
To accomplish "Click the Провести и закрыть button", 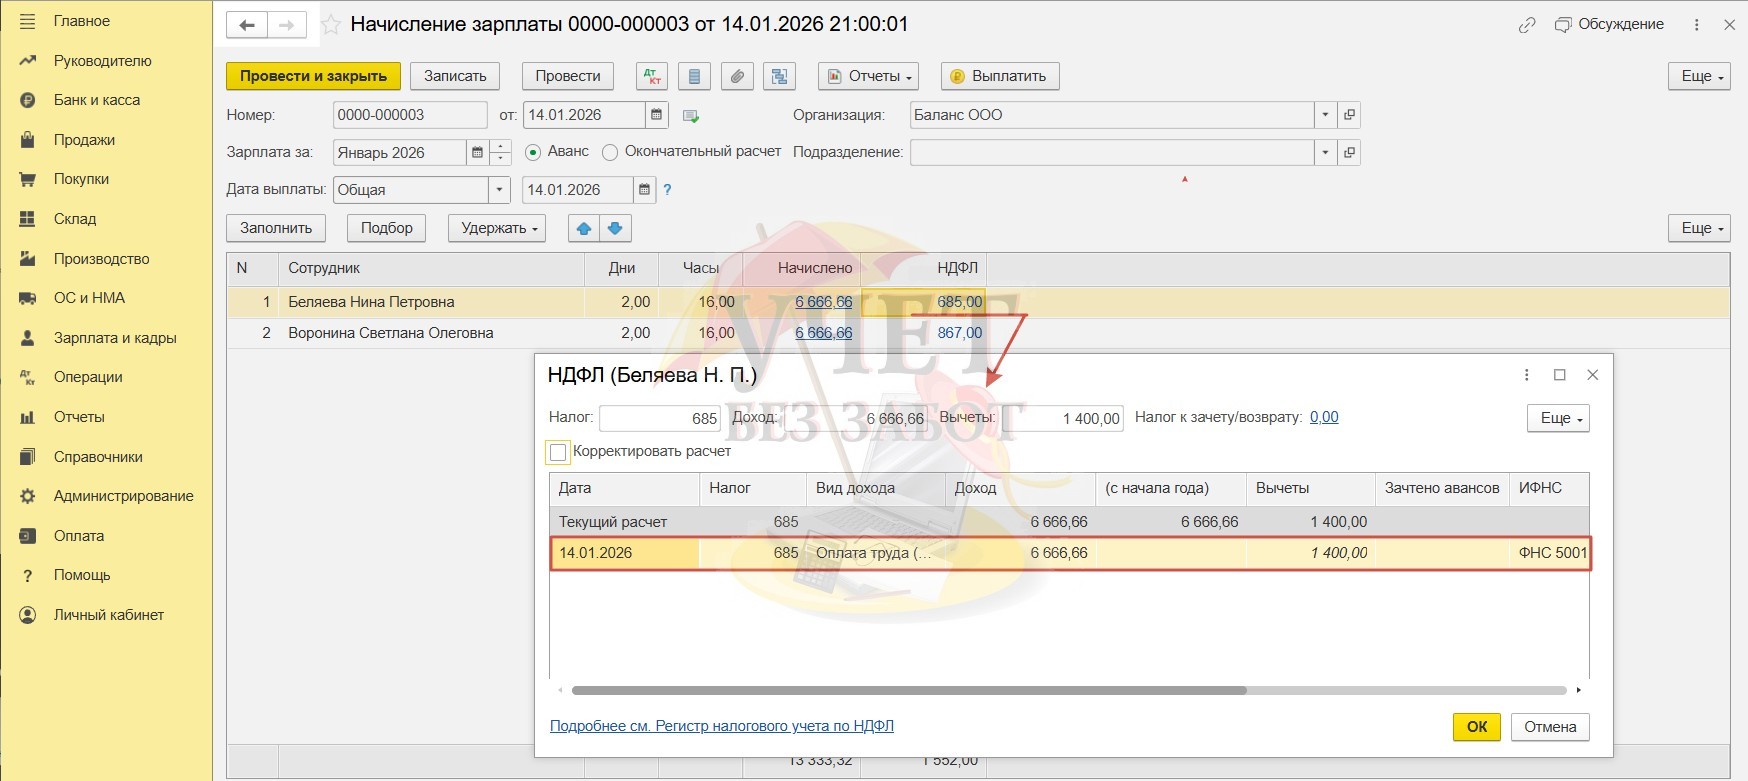I will tap(313, 76).
